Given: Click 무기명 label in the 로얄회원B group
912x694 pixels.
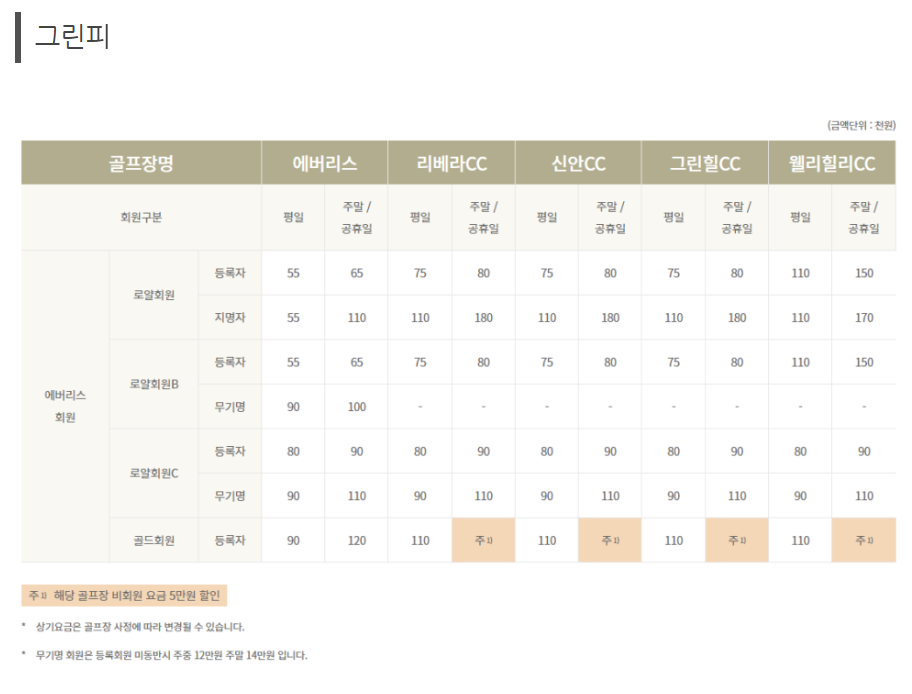Looking at the screenshot, I should point(230,407).
